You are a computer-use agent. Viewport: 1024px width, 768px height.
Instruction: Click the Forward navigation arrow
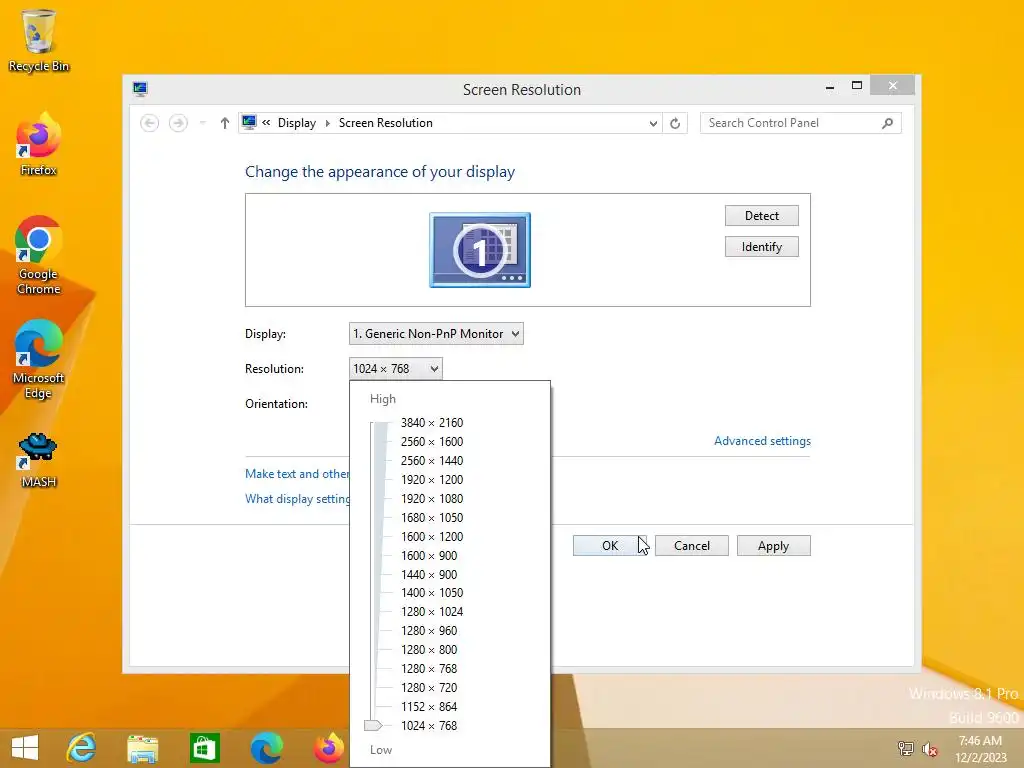pyautogui.click(x=178, y=123)
